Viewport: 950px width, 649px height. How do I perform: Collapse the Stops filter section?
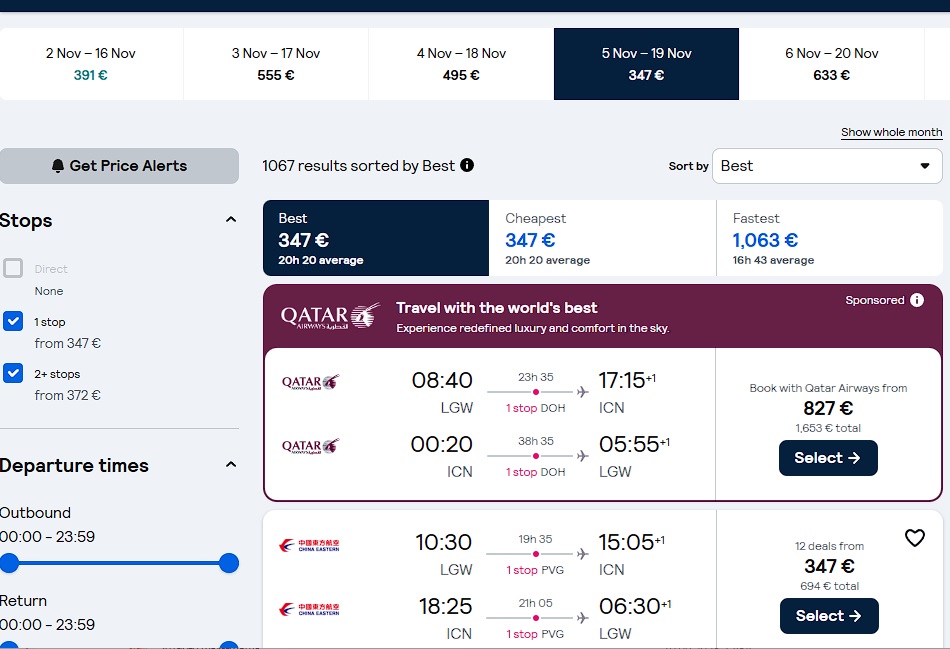tap(231, 219)
